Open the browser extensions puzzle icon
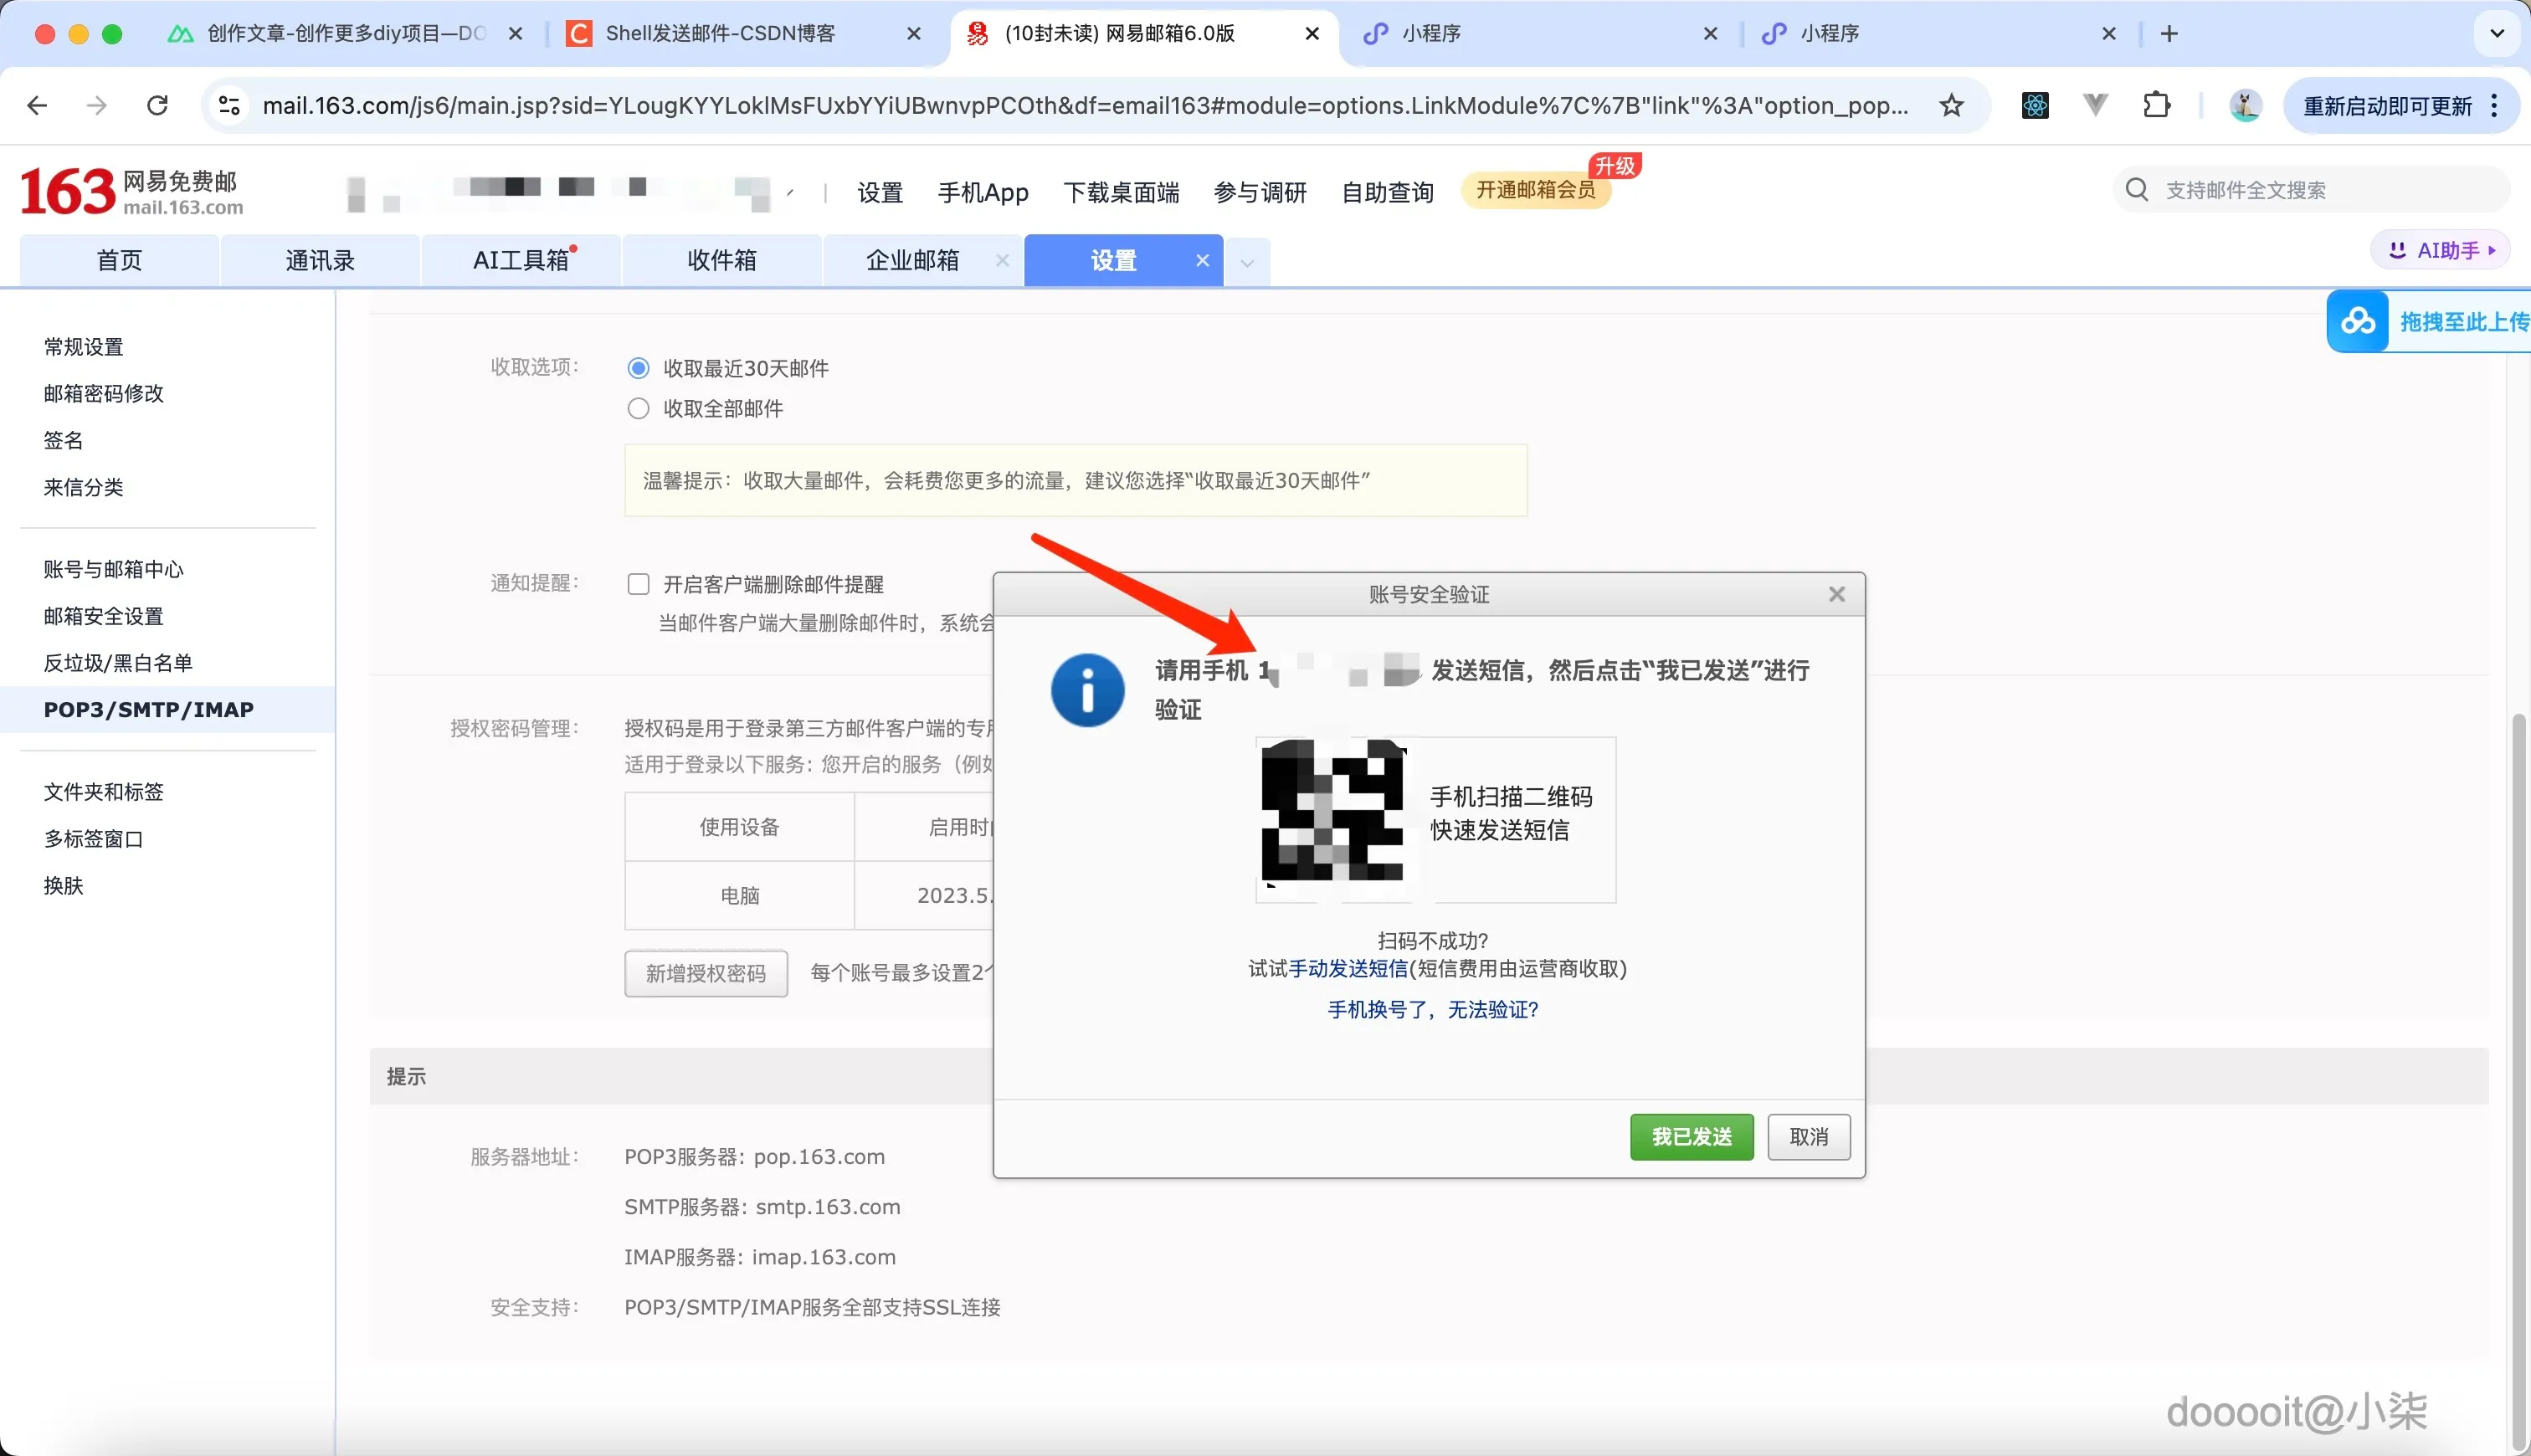The height and width of the screenshot is (1456, 2531). pos(2156,105)
